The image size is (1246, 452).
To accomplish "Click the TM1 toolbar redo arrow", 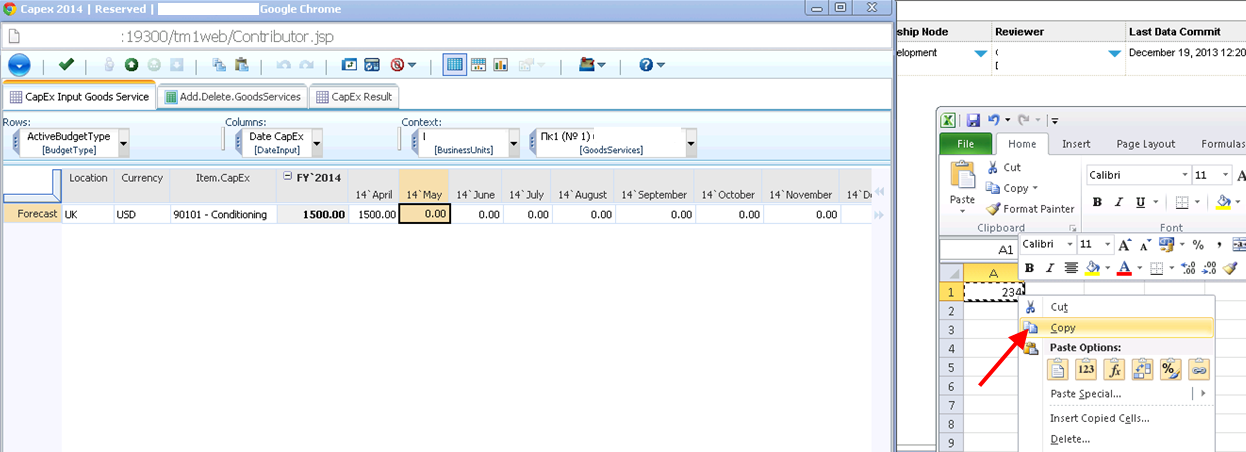I will [x=306, y=65].
